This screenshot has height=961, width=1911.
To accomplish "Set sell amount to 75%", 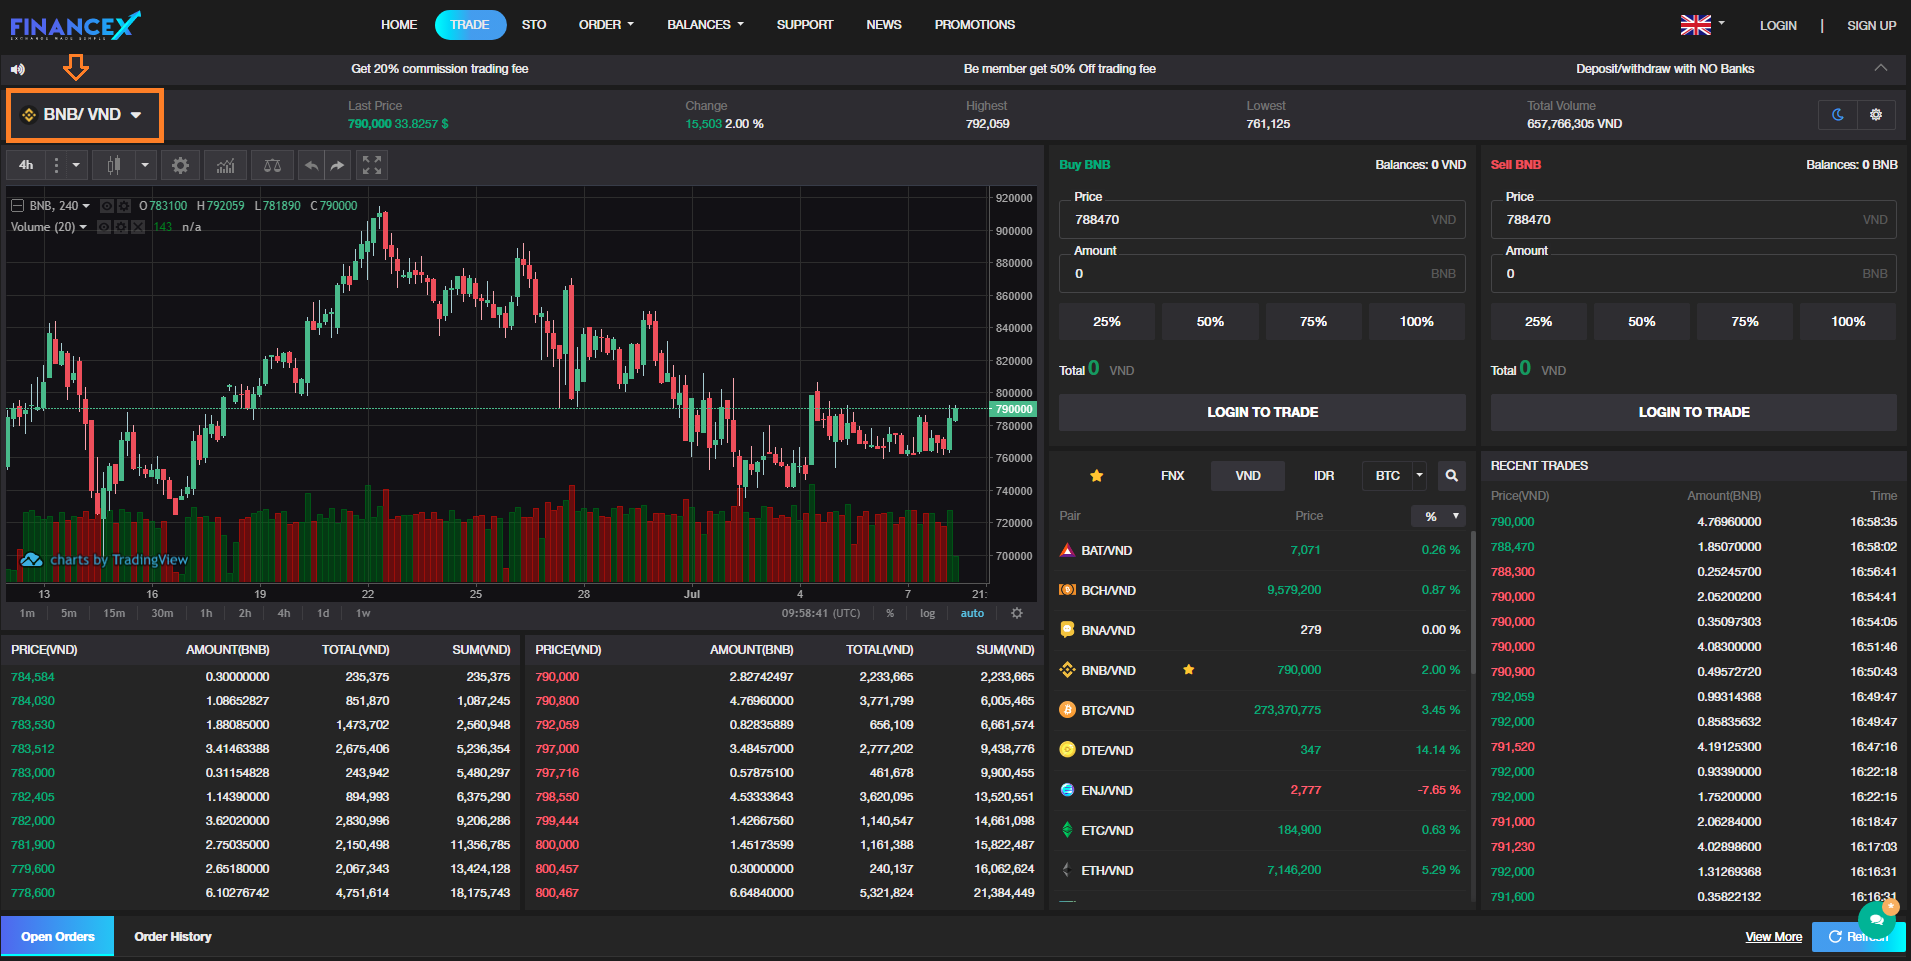I will [1745, 322].
